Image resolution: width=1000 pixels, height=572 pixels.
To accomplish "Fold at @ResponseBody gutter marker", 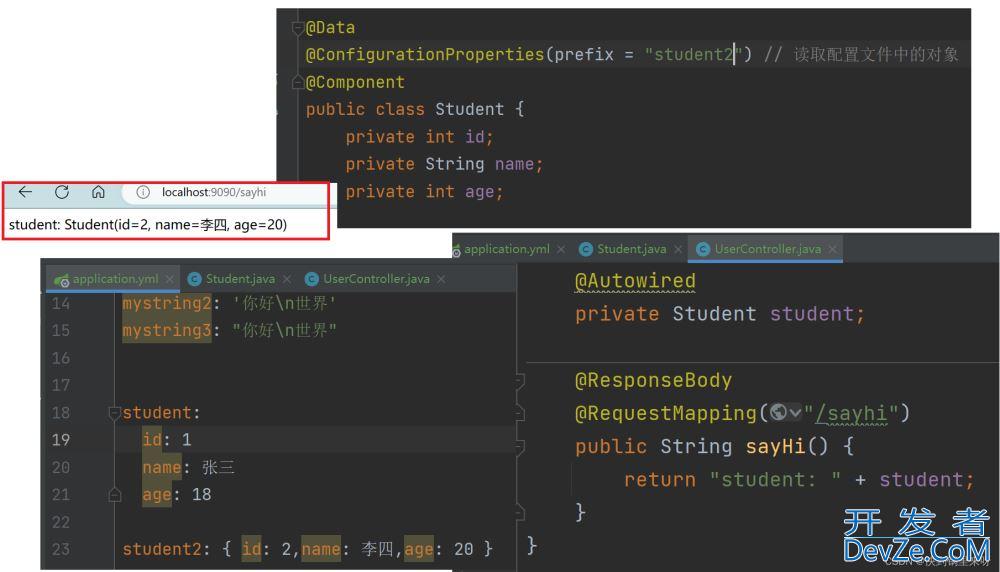I will [520, 381].
